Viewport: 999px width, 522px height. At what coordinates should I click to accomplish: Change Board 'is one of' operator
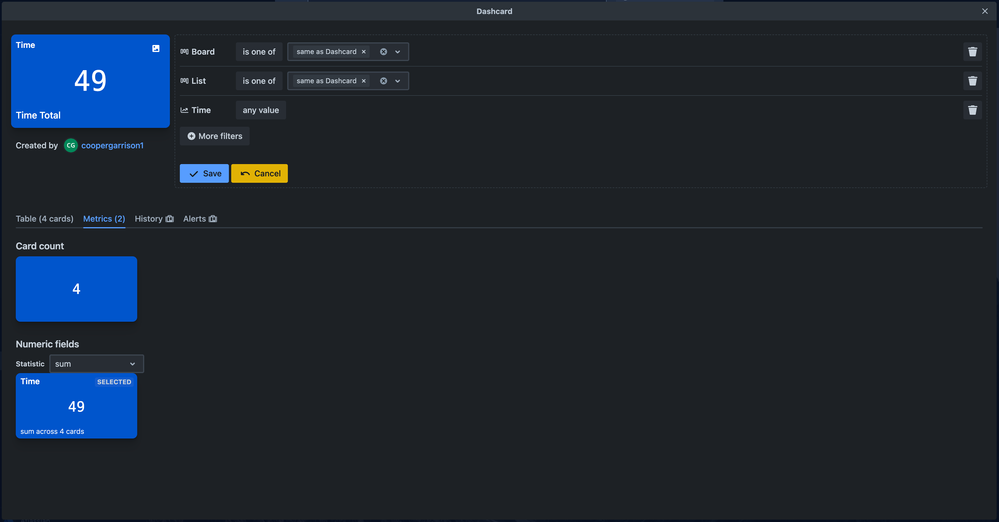[x=259, y=52]
